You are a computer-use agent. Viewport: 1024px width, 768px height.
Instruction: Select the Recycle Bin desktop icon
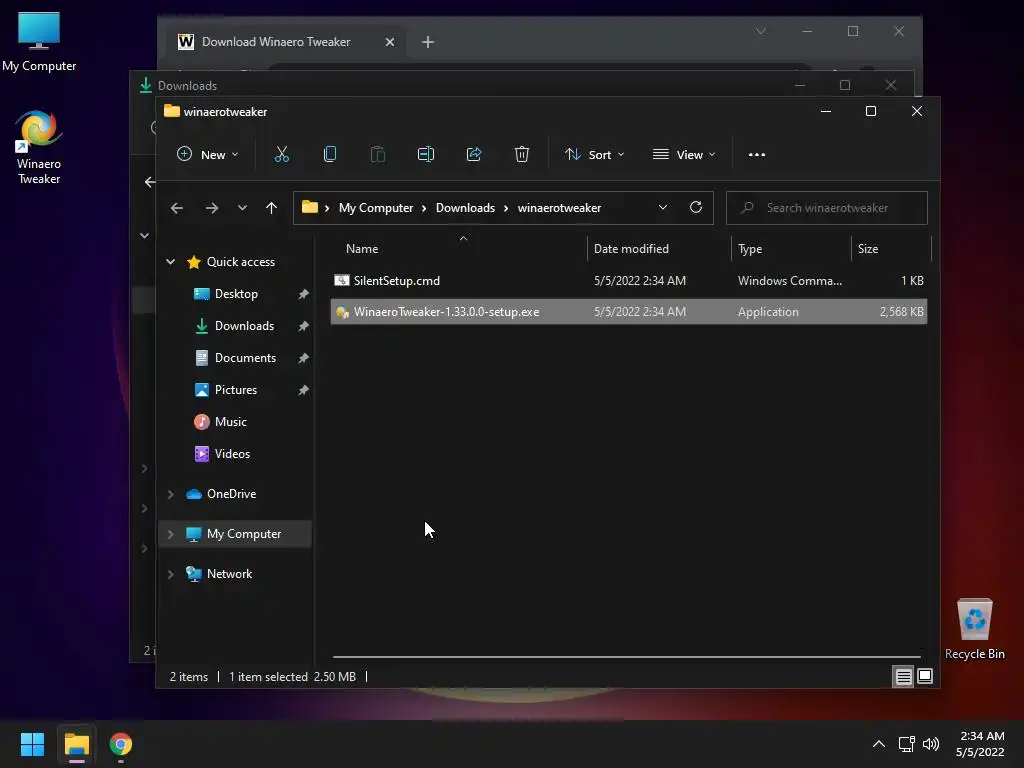point(974,630)
